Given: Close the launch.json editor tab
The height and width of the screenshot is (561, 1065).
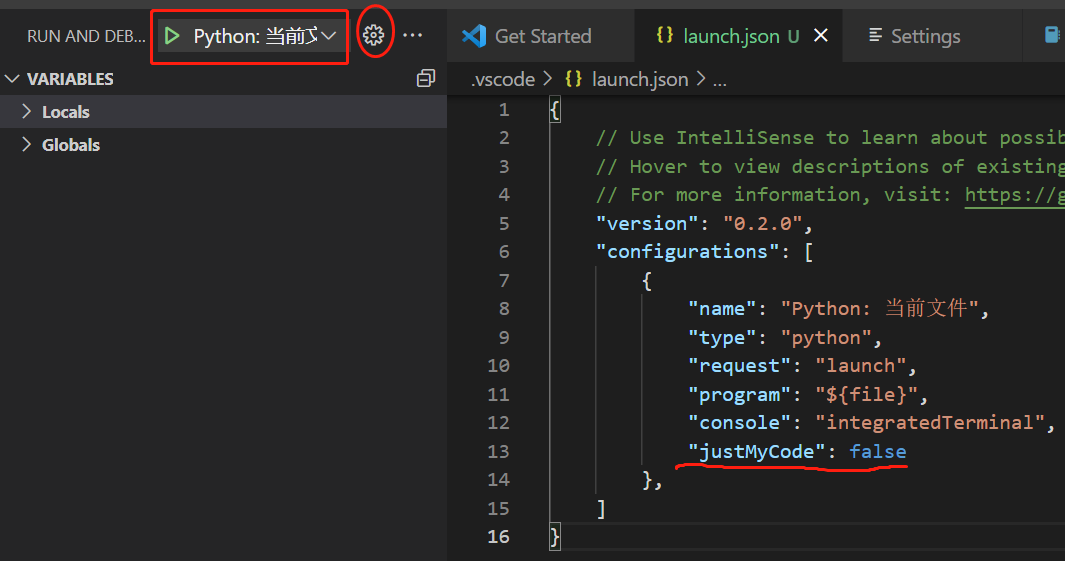Looking at the screenshot, I should pyautogui.click(x=821, y=36).
